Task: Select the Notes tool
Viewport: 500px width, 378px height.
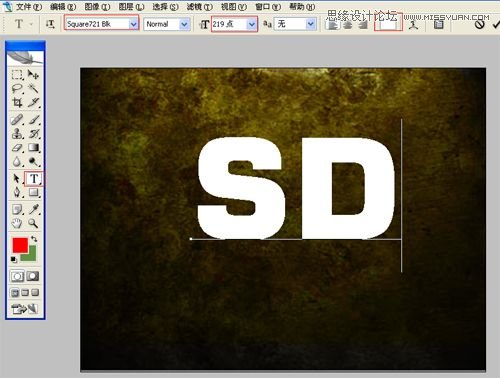Action: 17,209
